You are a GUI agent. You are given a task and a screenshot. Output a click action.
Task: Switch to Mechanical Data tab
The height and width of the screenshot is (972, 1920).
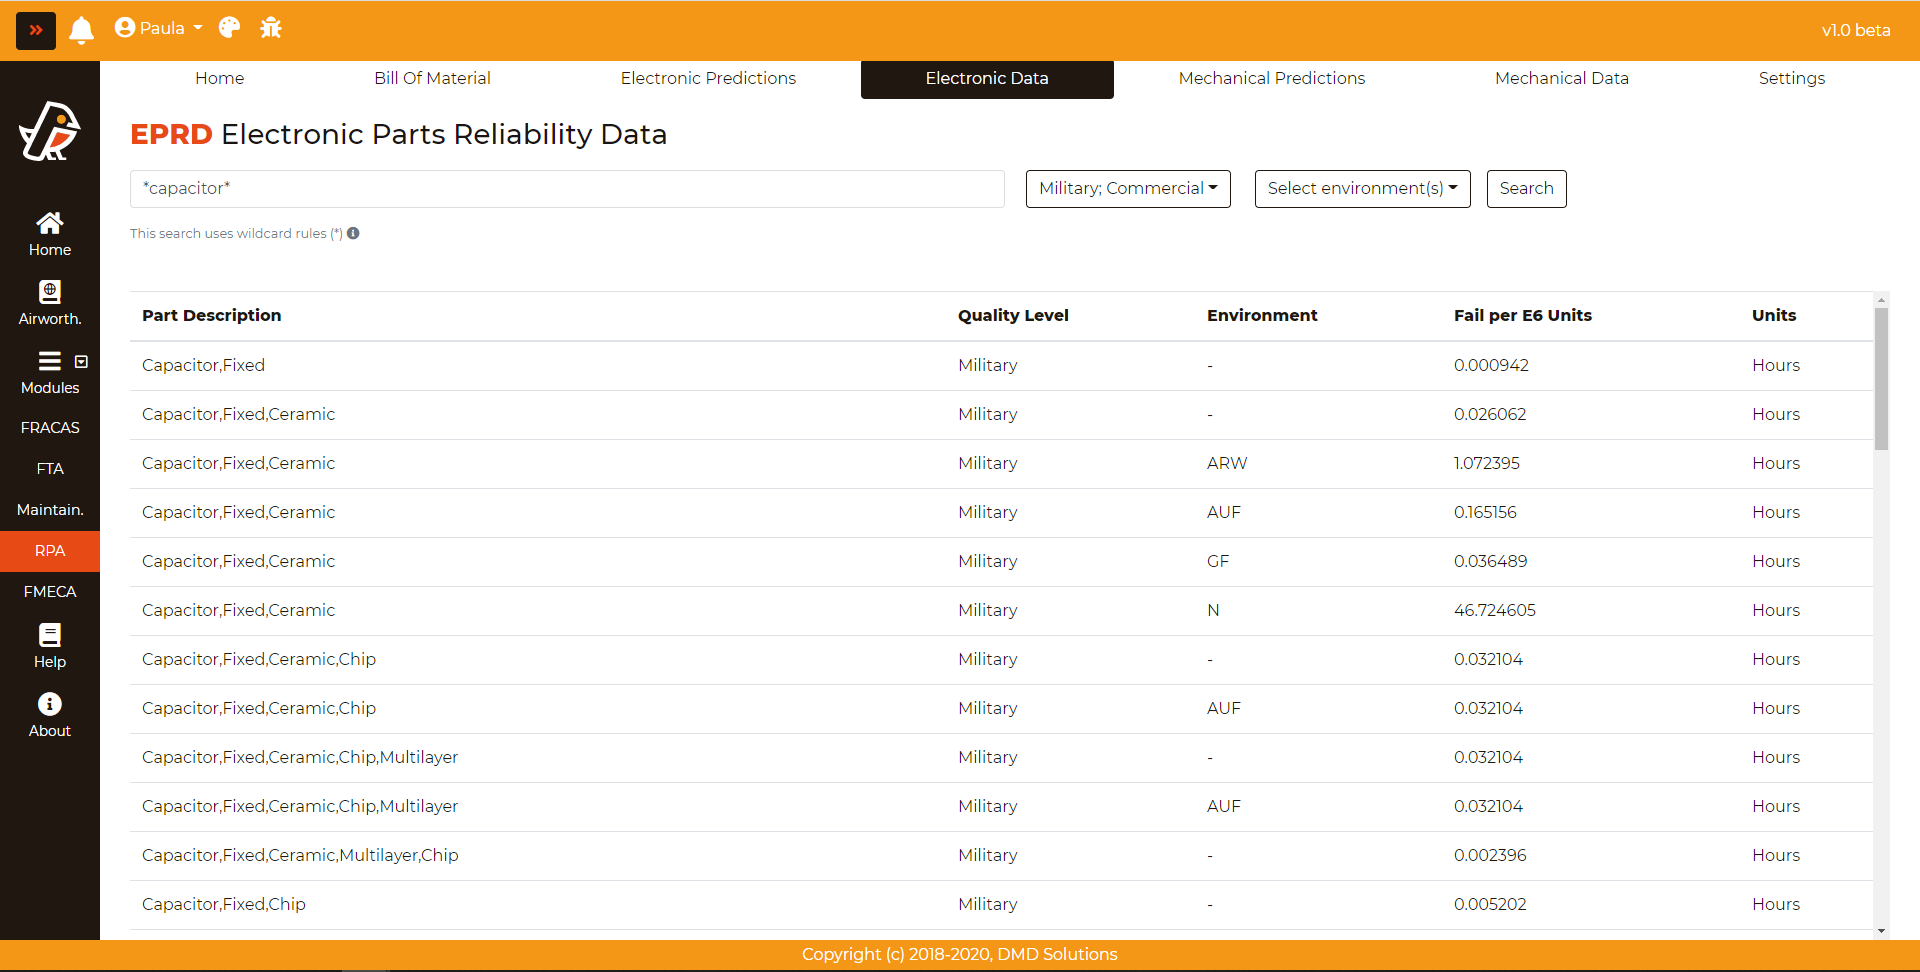coord(1562,78)
